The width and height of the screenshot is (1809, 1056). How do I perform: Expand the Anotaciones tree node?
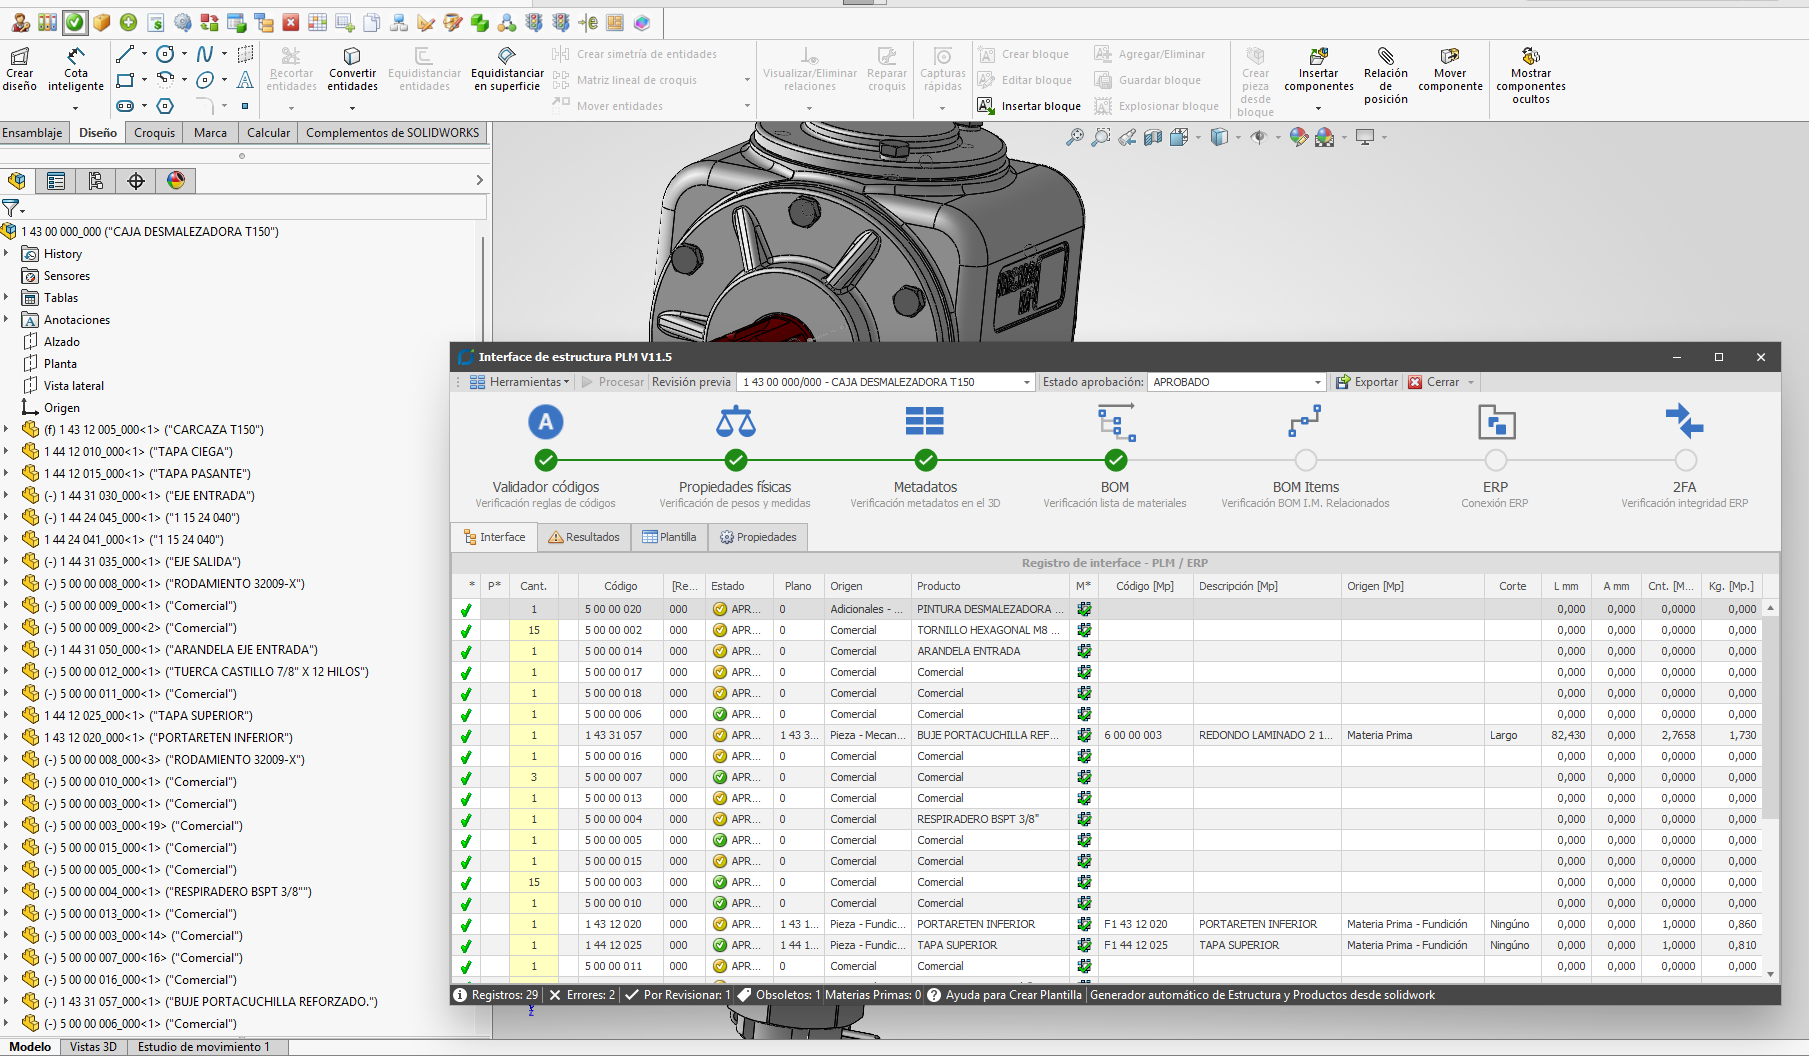pos(6,320)
